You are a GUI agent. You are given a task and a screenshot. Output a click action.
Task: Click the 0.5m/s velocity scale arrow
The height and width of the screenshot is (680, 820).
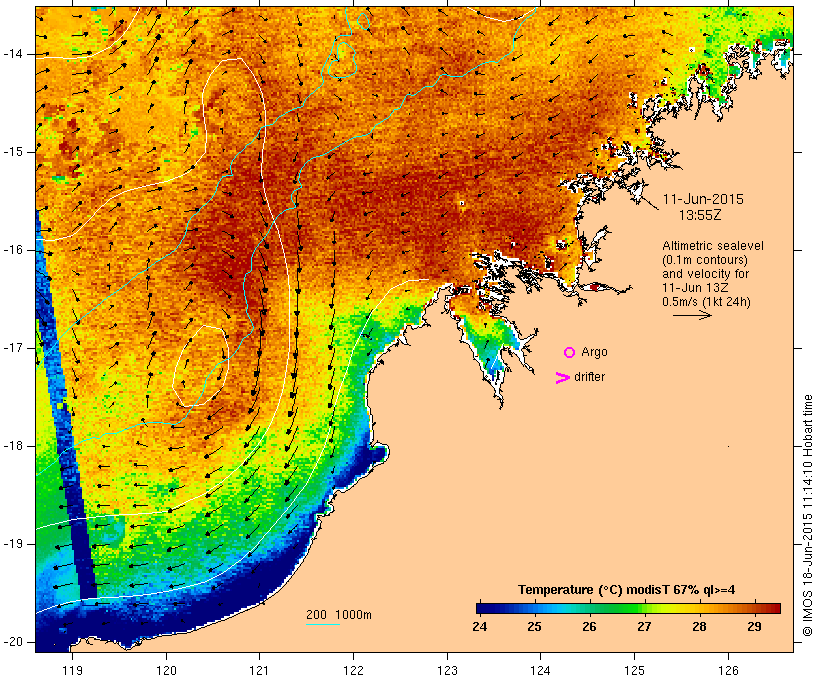tap(692, 315)
